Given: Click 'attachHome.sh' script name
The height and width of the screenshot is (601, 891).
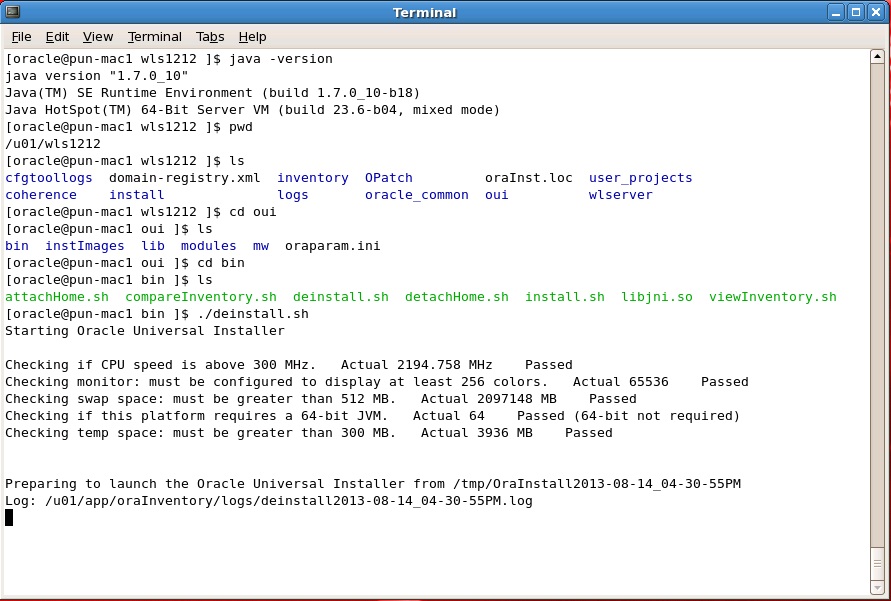Looking at the screenshot, I should coord(57,297).
